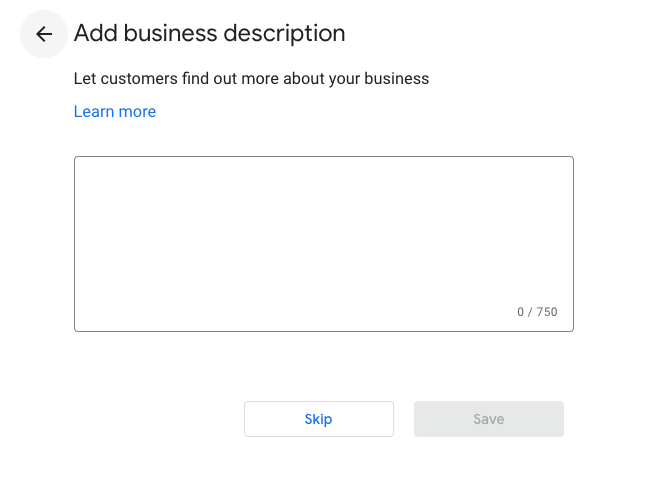
Task: Return to previous step via left arrow
Action: point(44,34)
